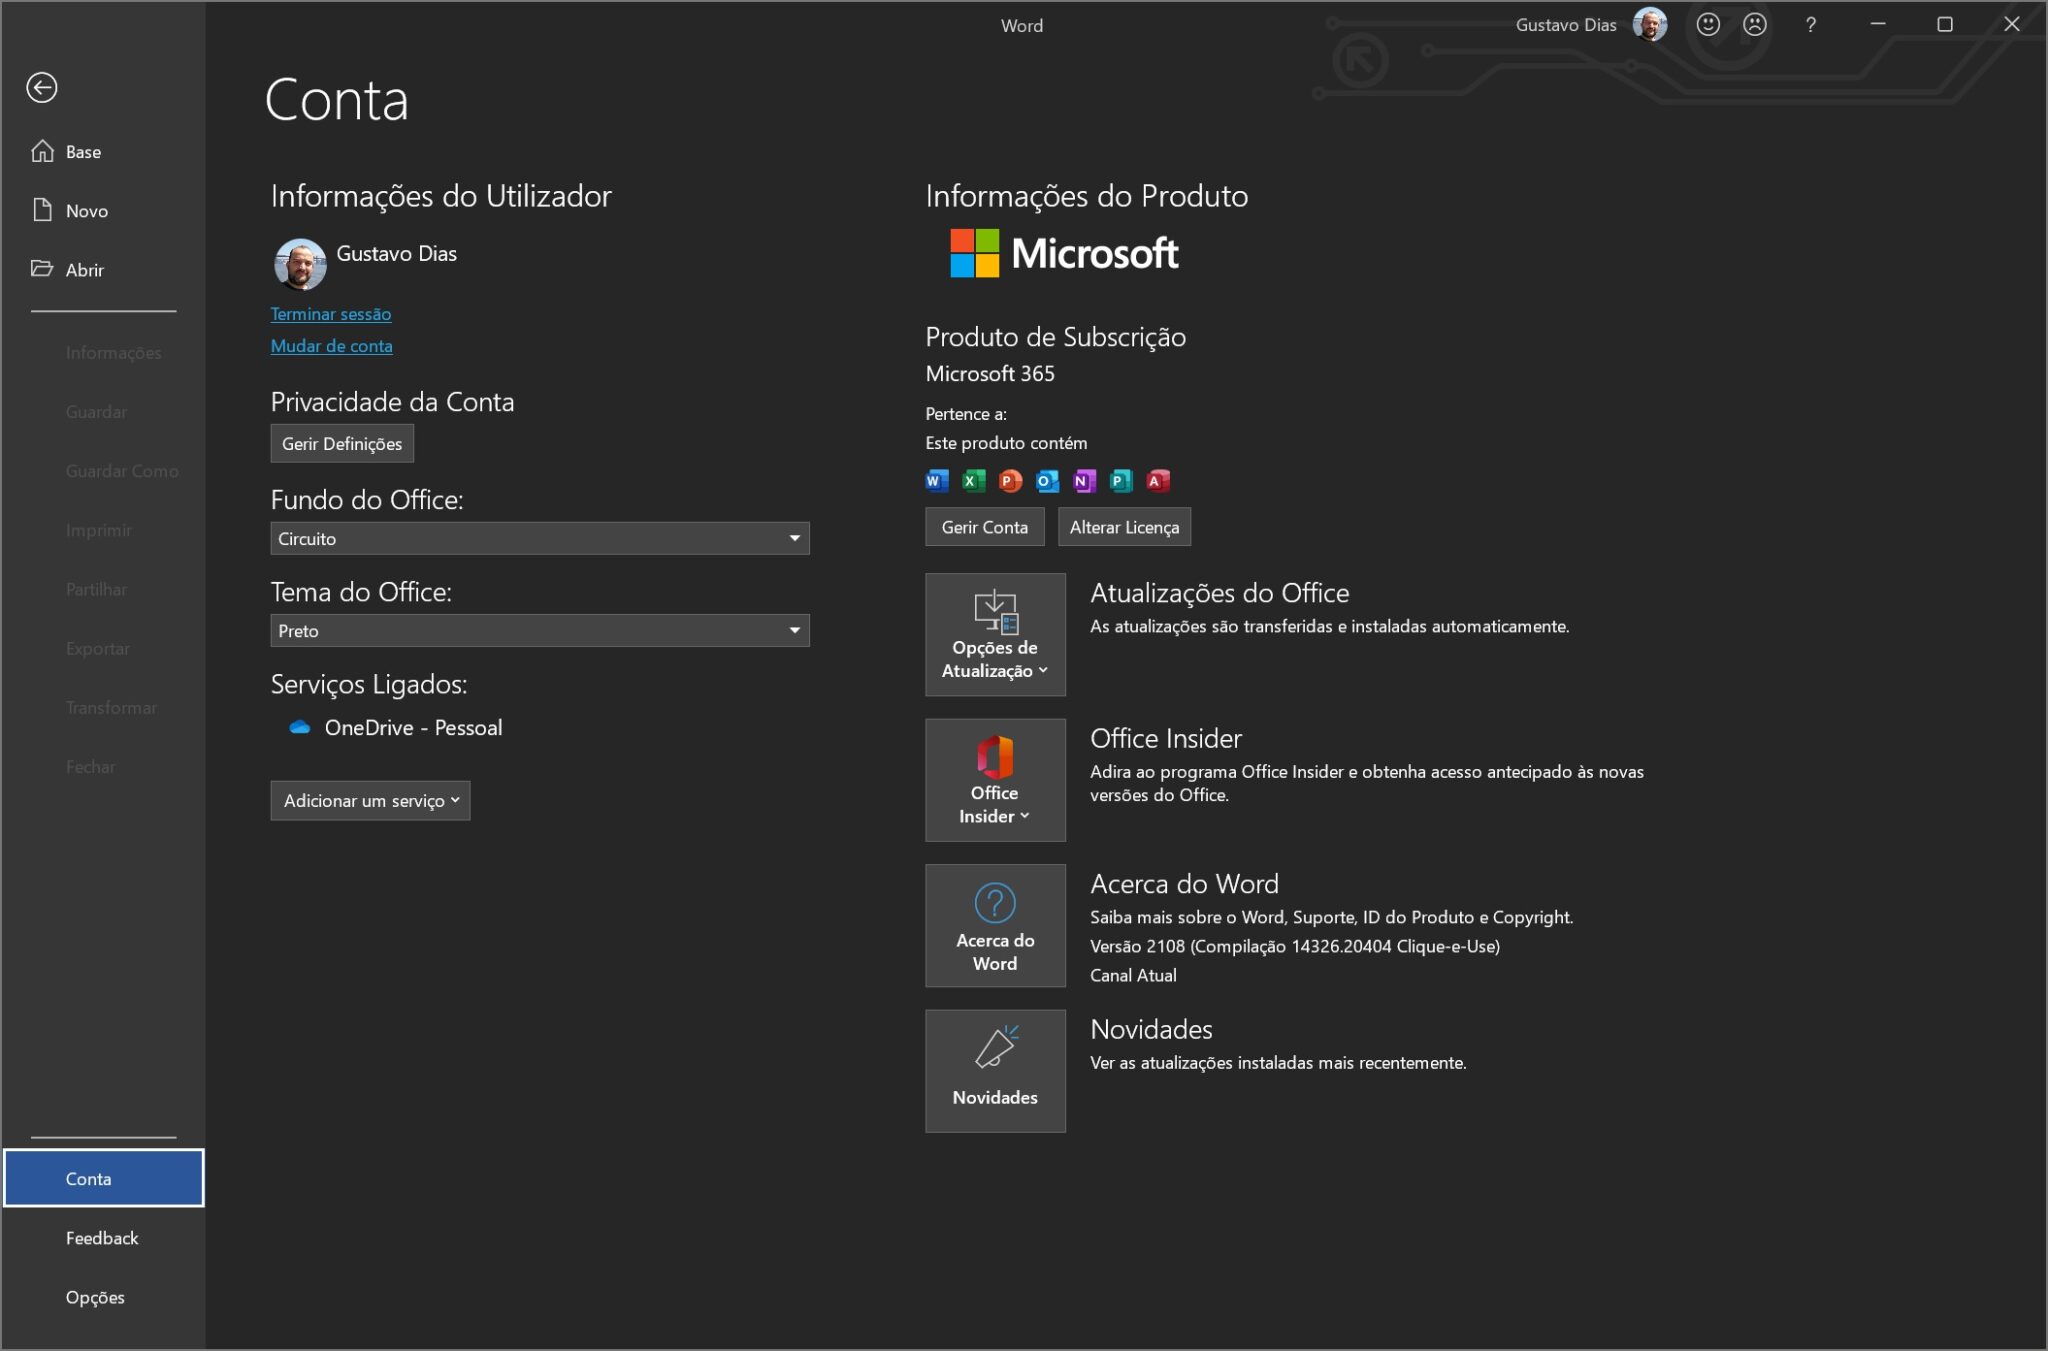
Task: Select the OneDrive - Pessoal cloud icon
Action: (299, 728)
